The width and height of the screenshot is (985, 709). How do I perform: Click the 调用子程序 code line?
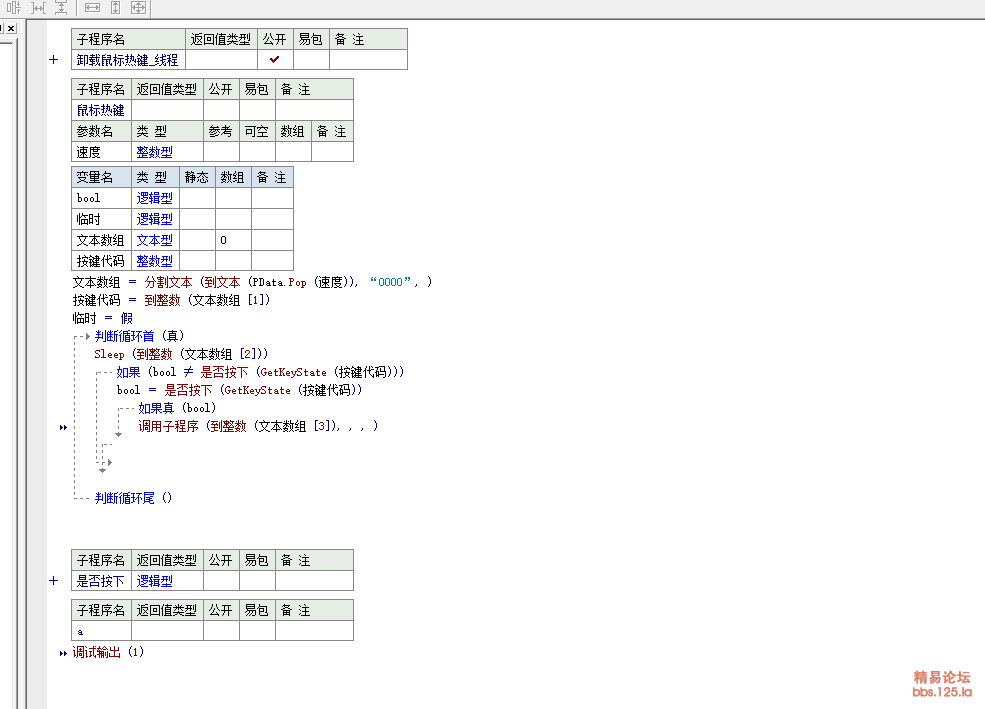click(258, 426)
